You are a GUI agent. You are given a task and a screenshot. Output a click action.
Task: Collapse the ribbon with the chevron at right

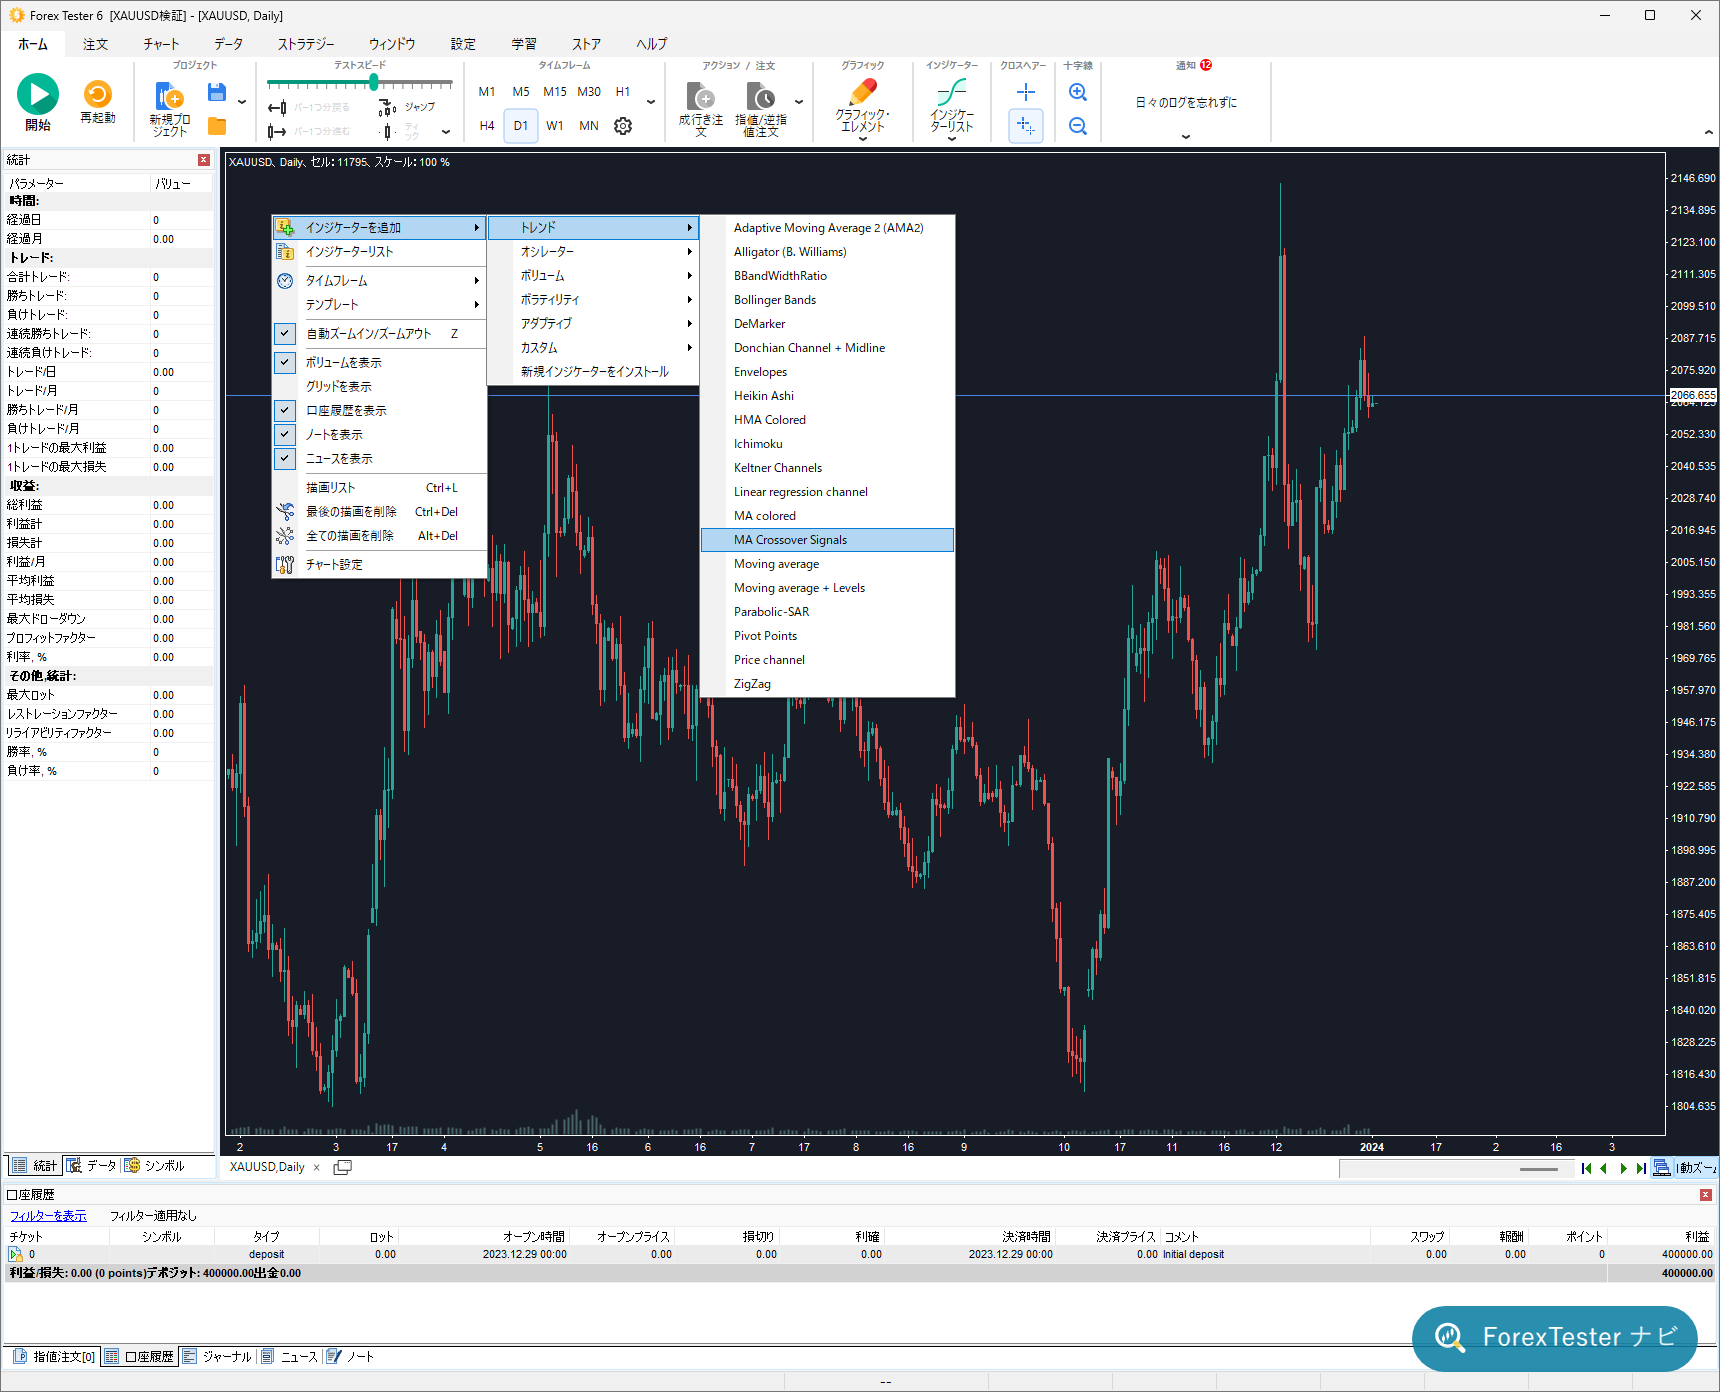point(1708,133)
